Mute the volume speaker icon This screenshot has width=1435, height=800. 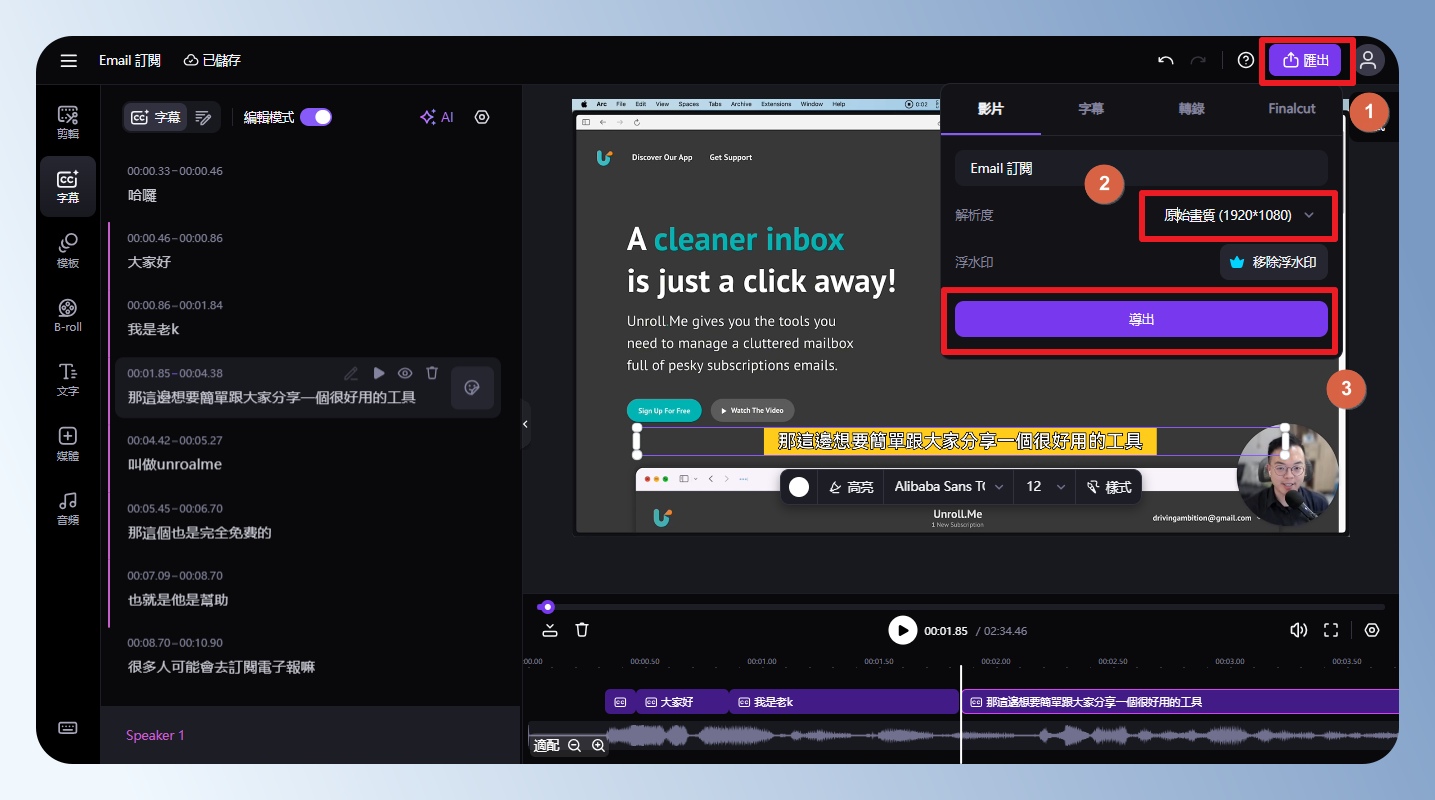click(1298, 630)
